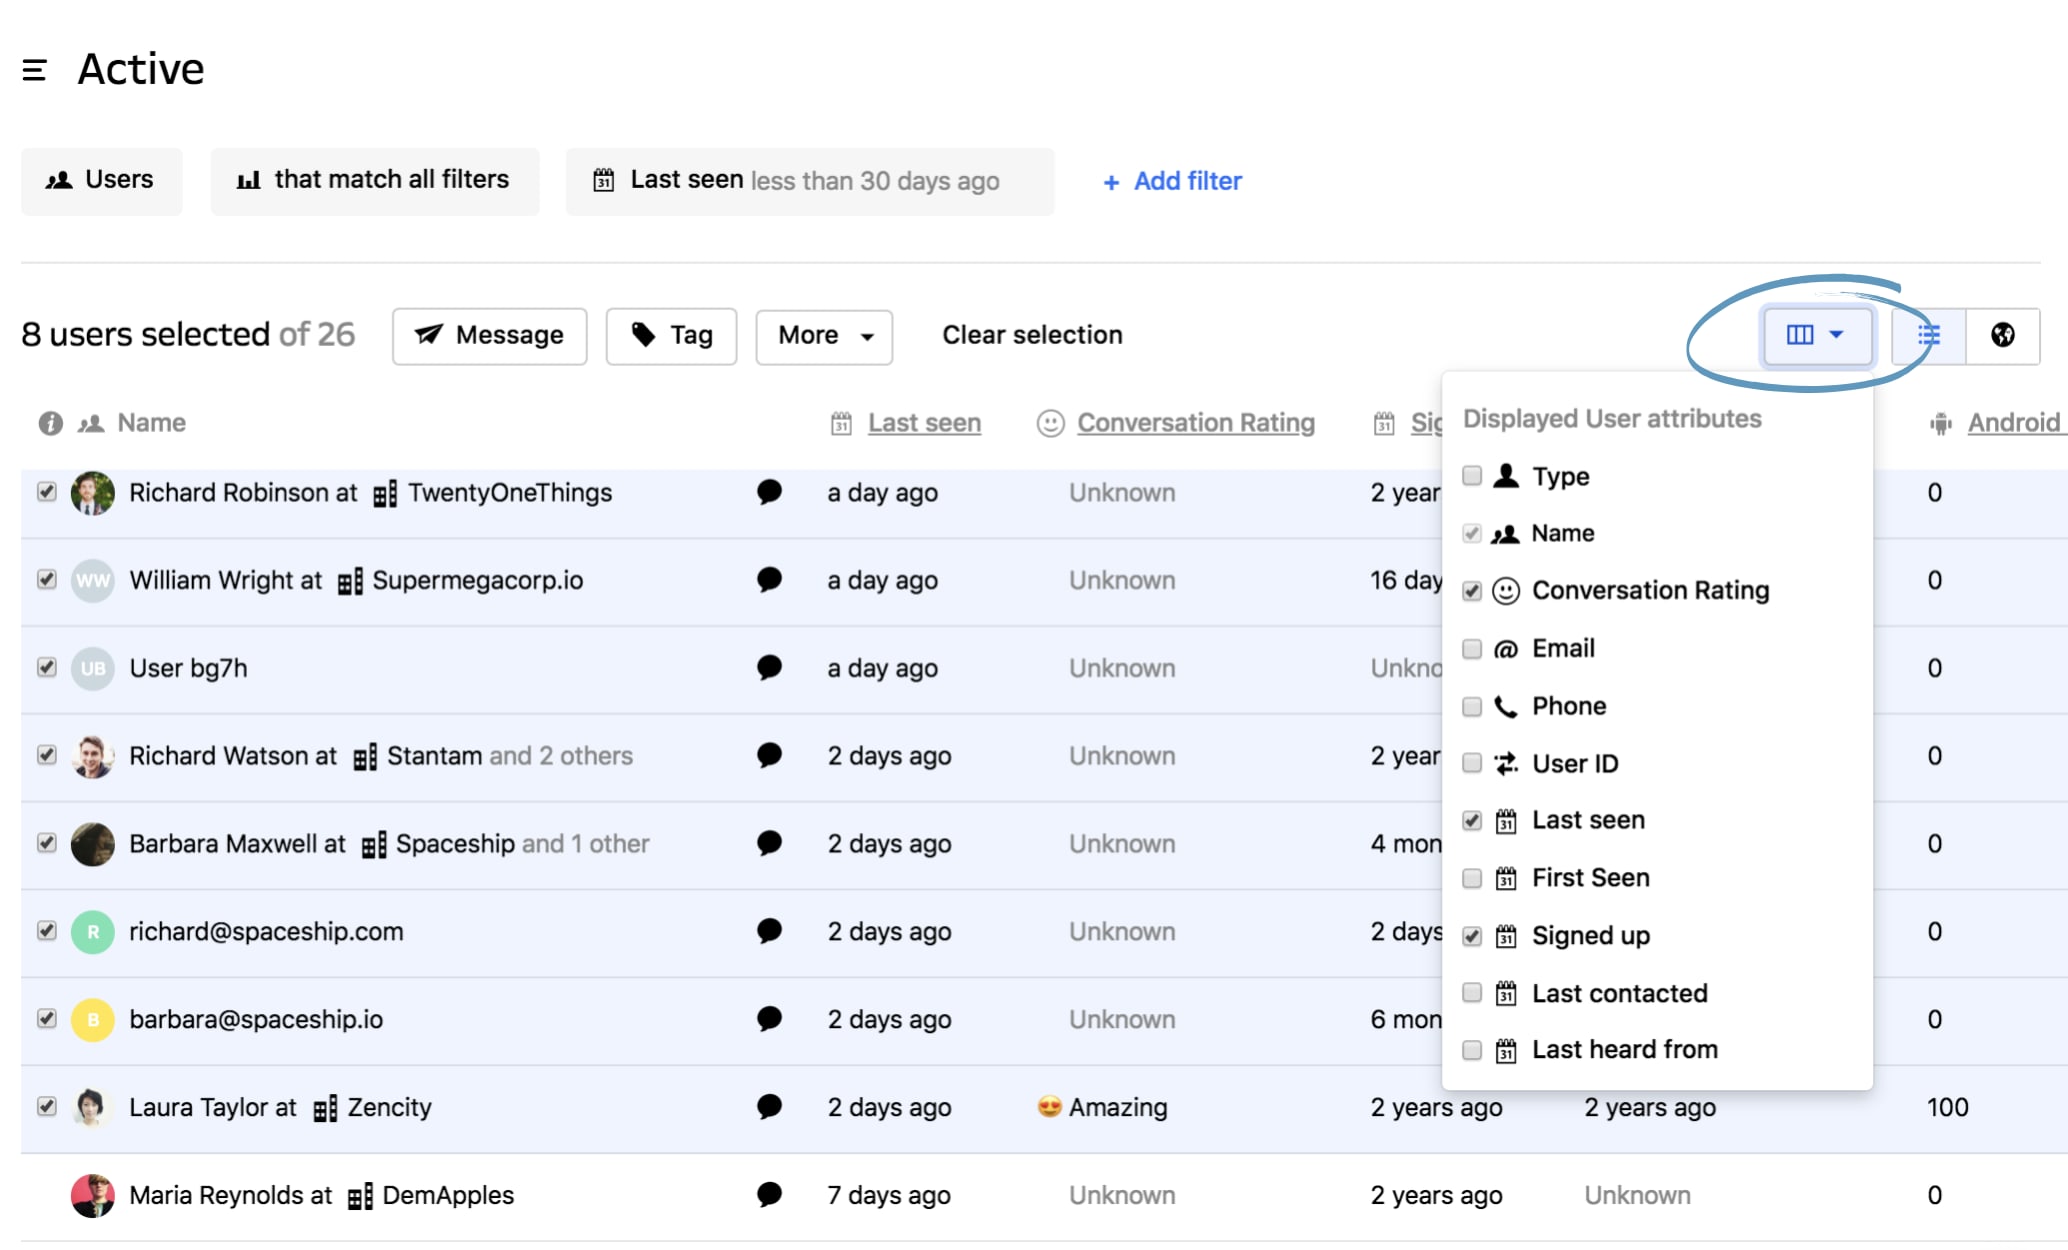Image resolution: width=2068 pixels, height=1250 pixels.
Task: Enable the First Seen attribute checkbox
Action: 1472,878
